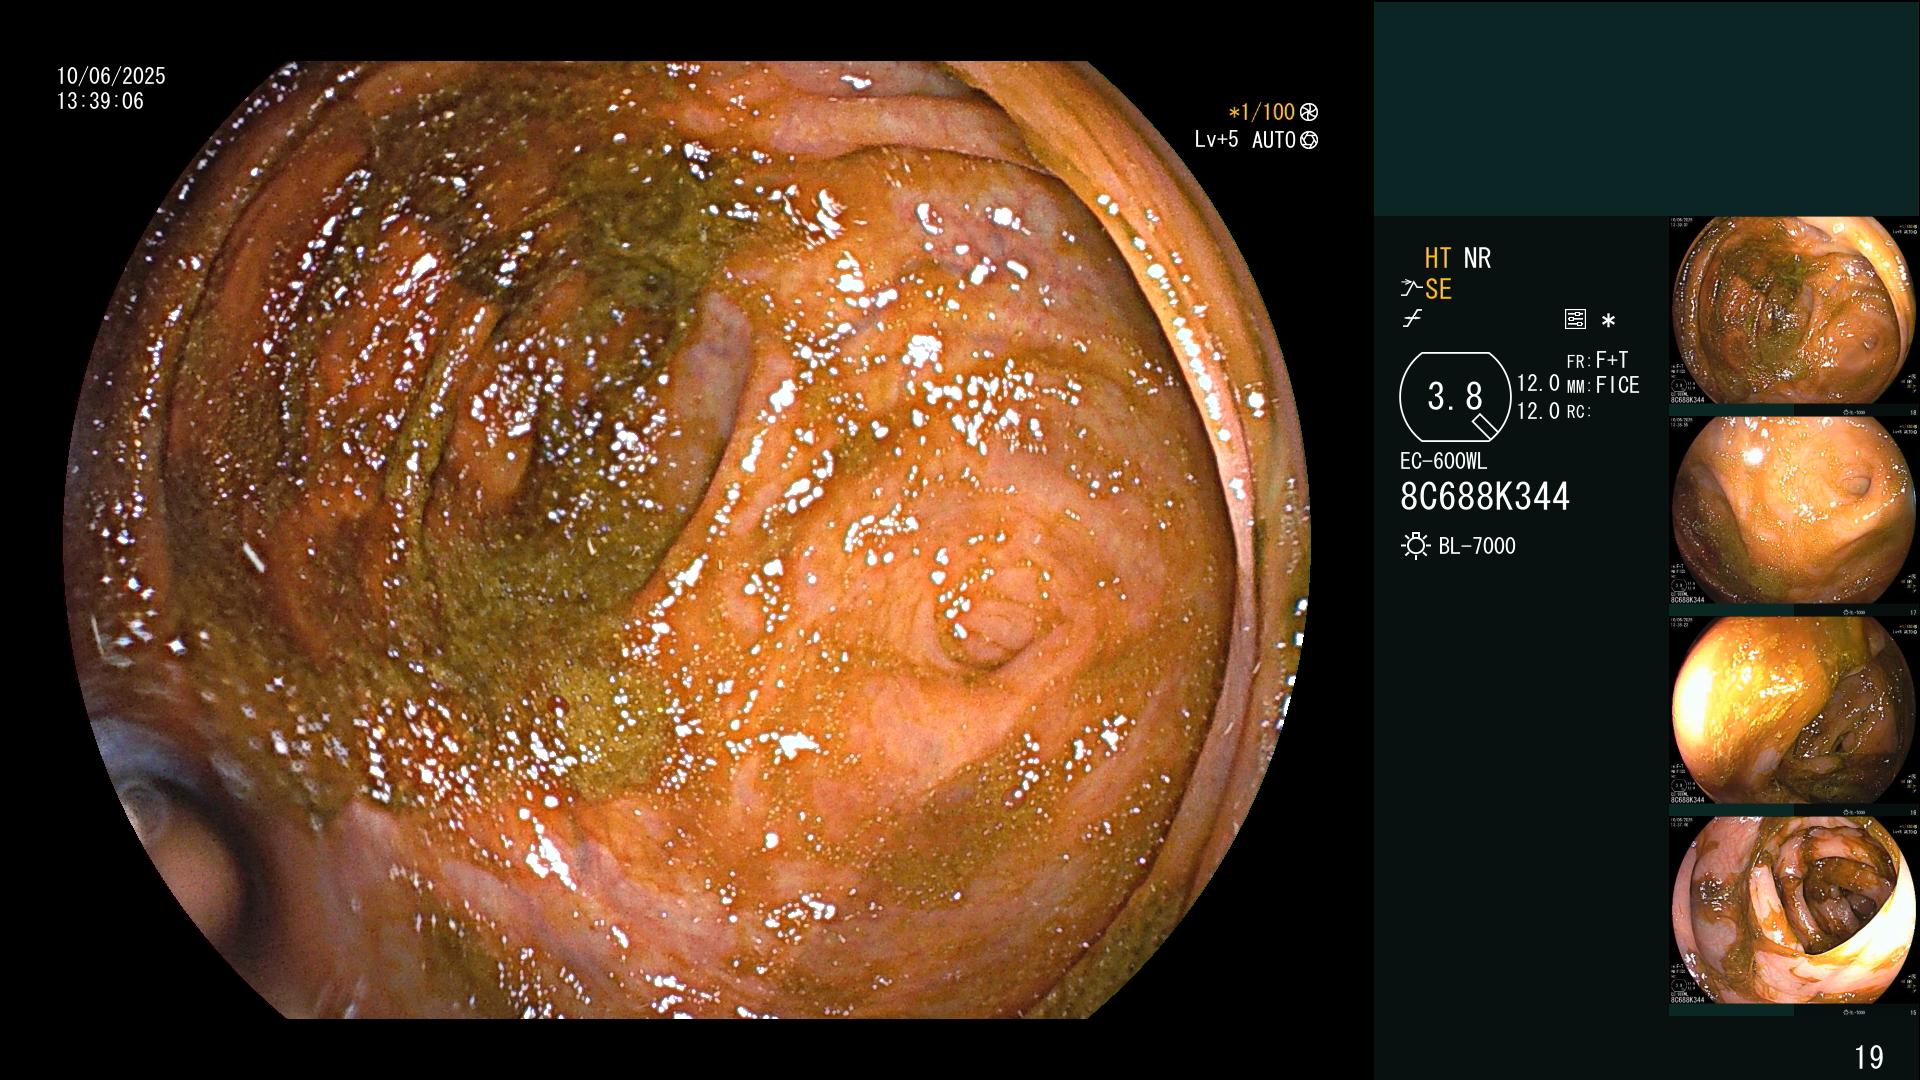Click the light source icon beside BL-7000
This screenshot has width=1920, height=1080.
click(1415, 546)
